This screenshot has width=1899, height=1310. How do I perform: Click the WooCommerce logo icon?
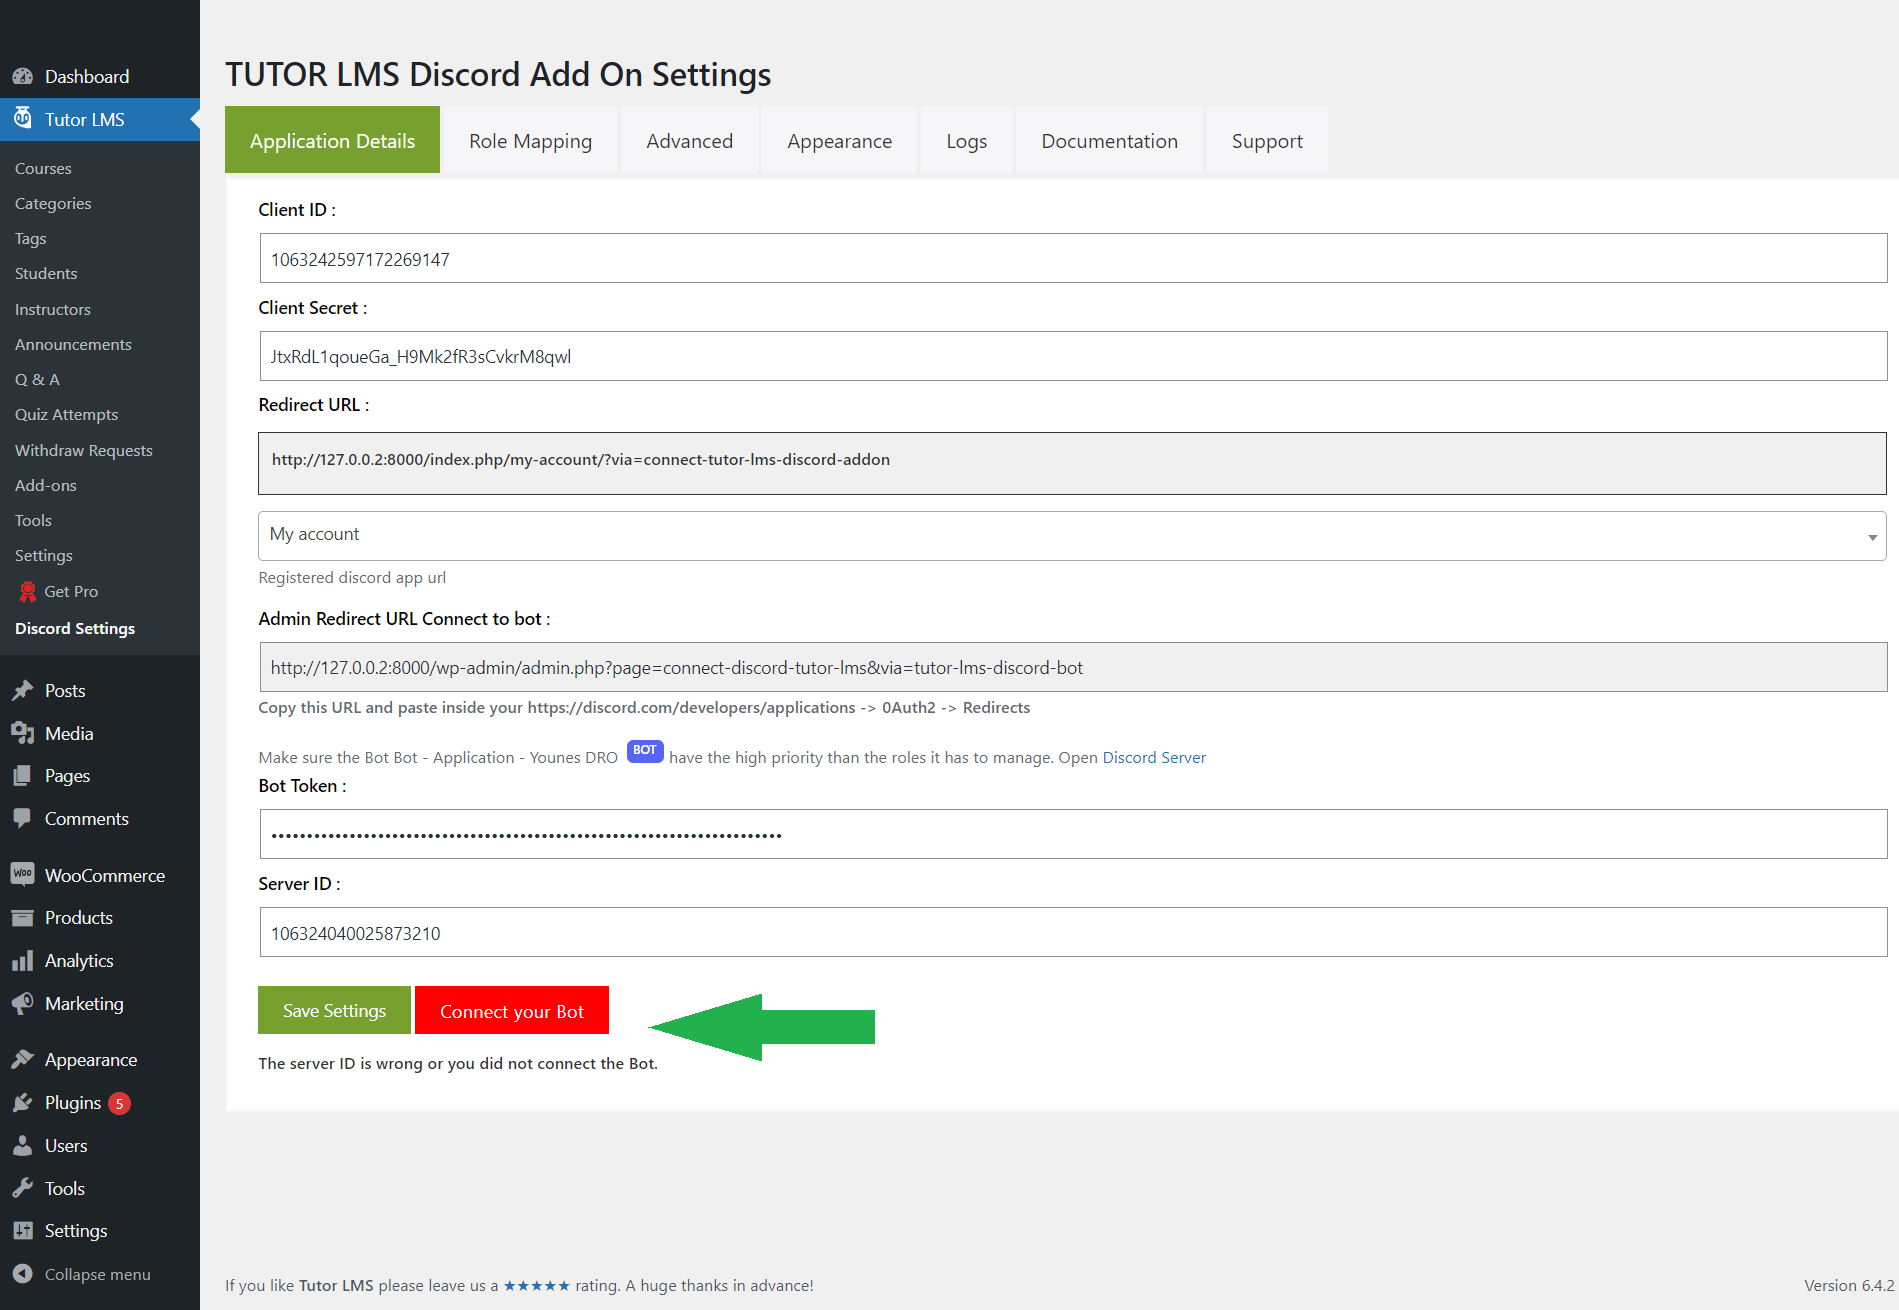pos(22,875)
